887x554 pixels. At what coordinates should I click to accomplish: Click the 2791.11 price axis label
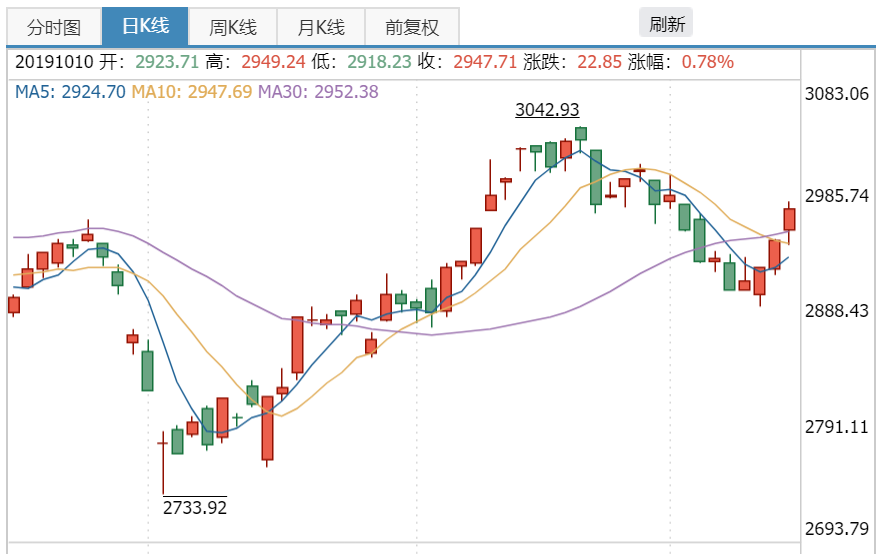click(x=837, y=428)
